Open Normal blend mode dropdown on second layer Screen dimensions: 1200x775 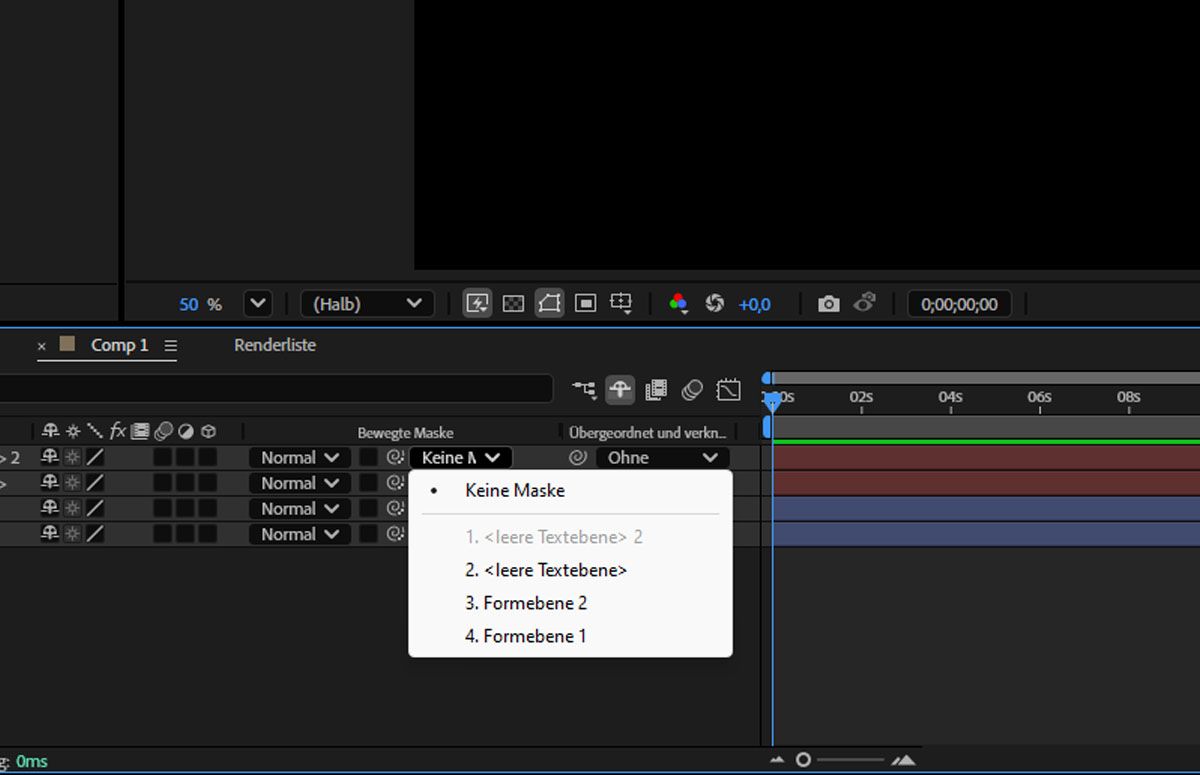[299, 483]
